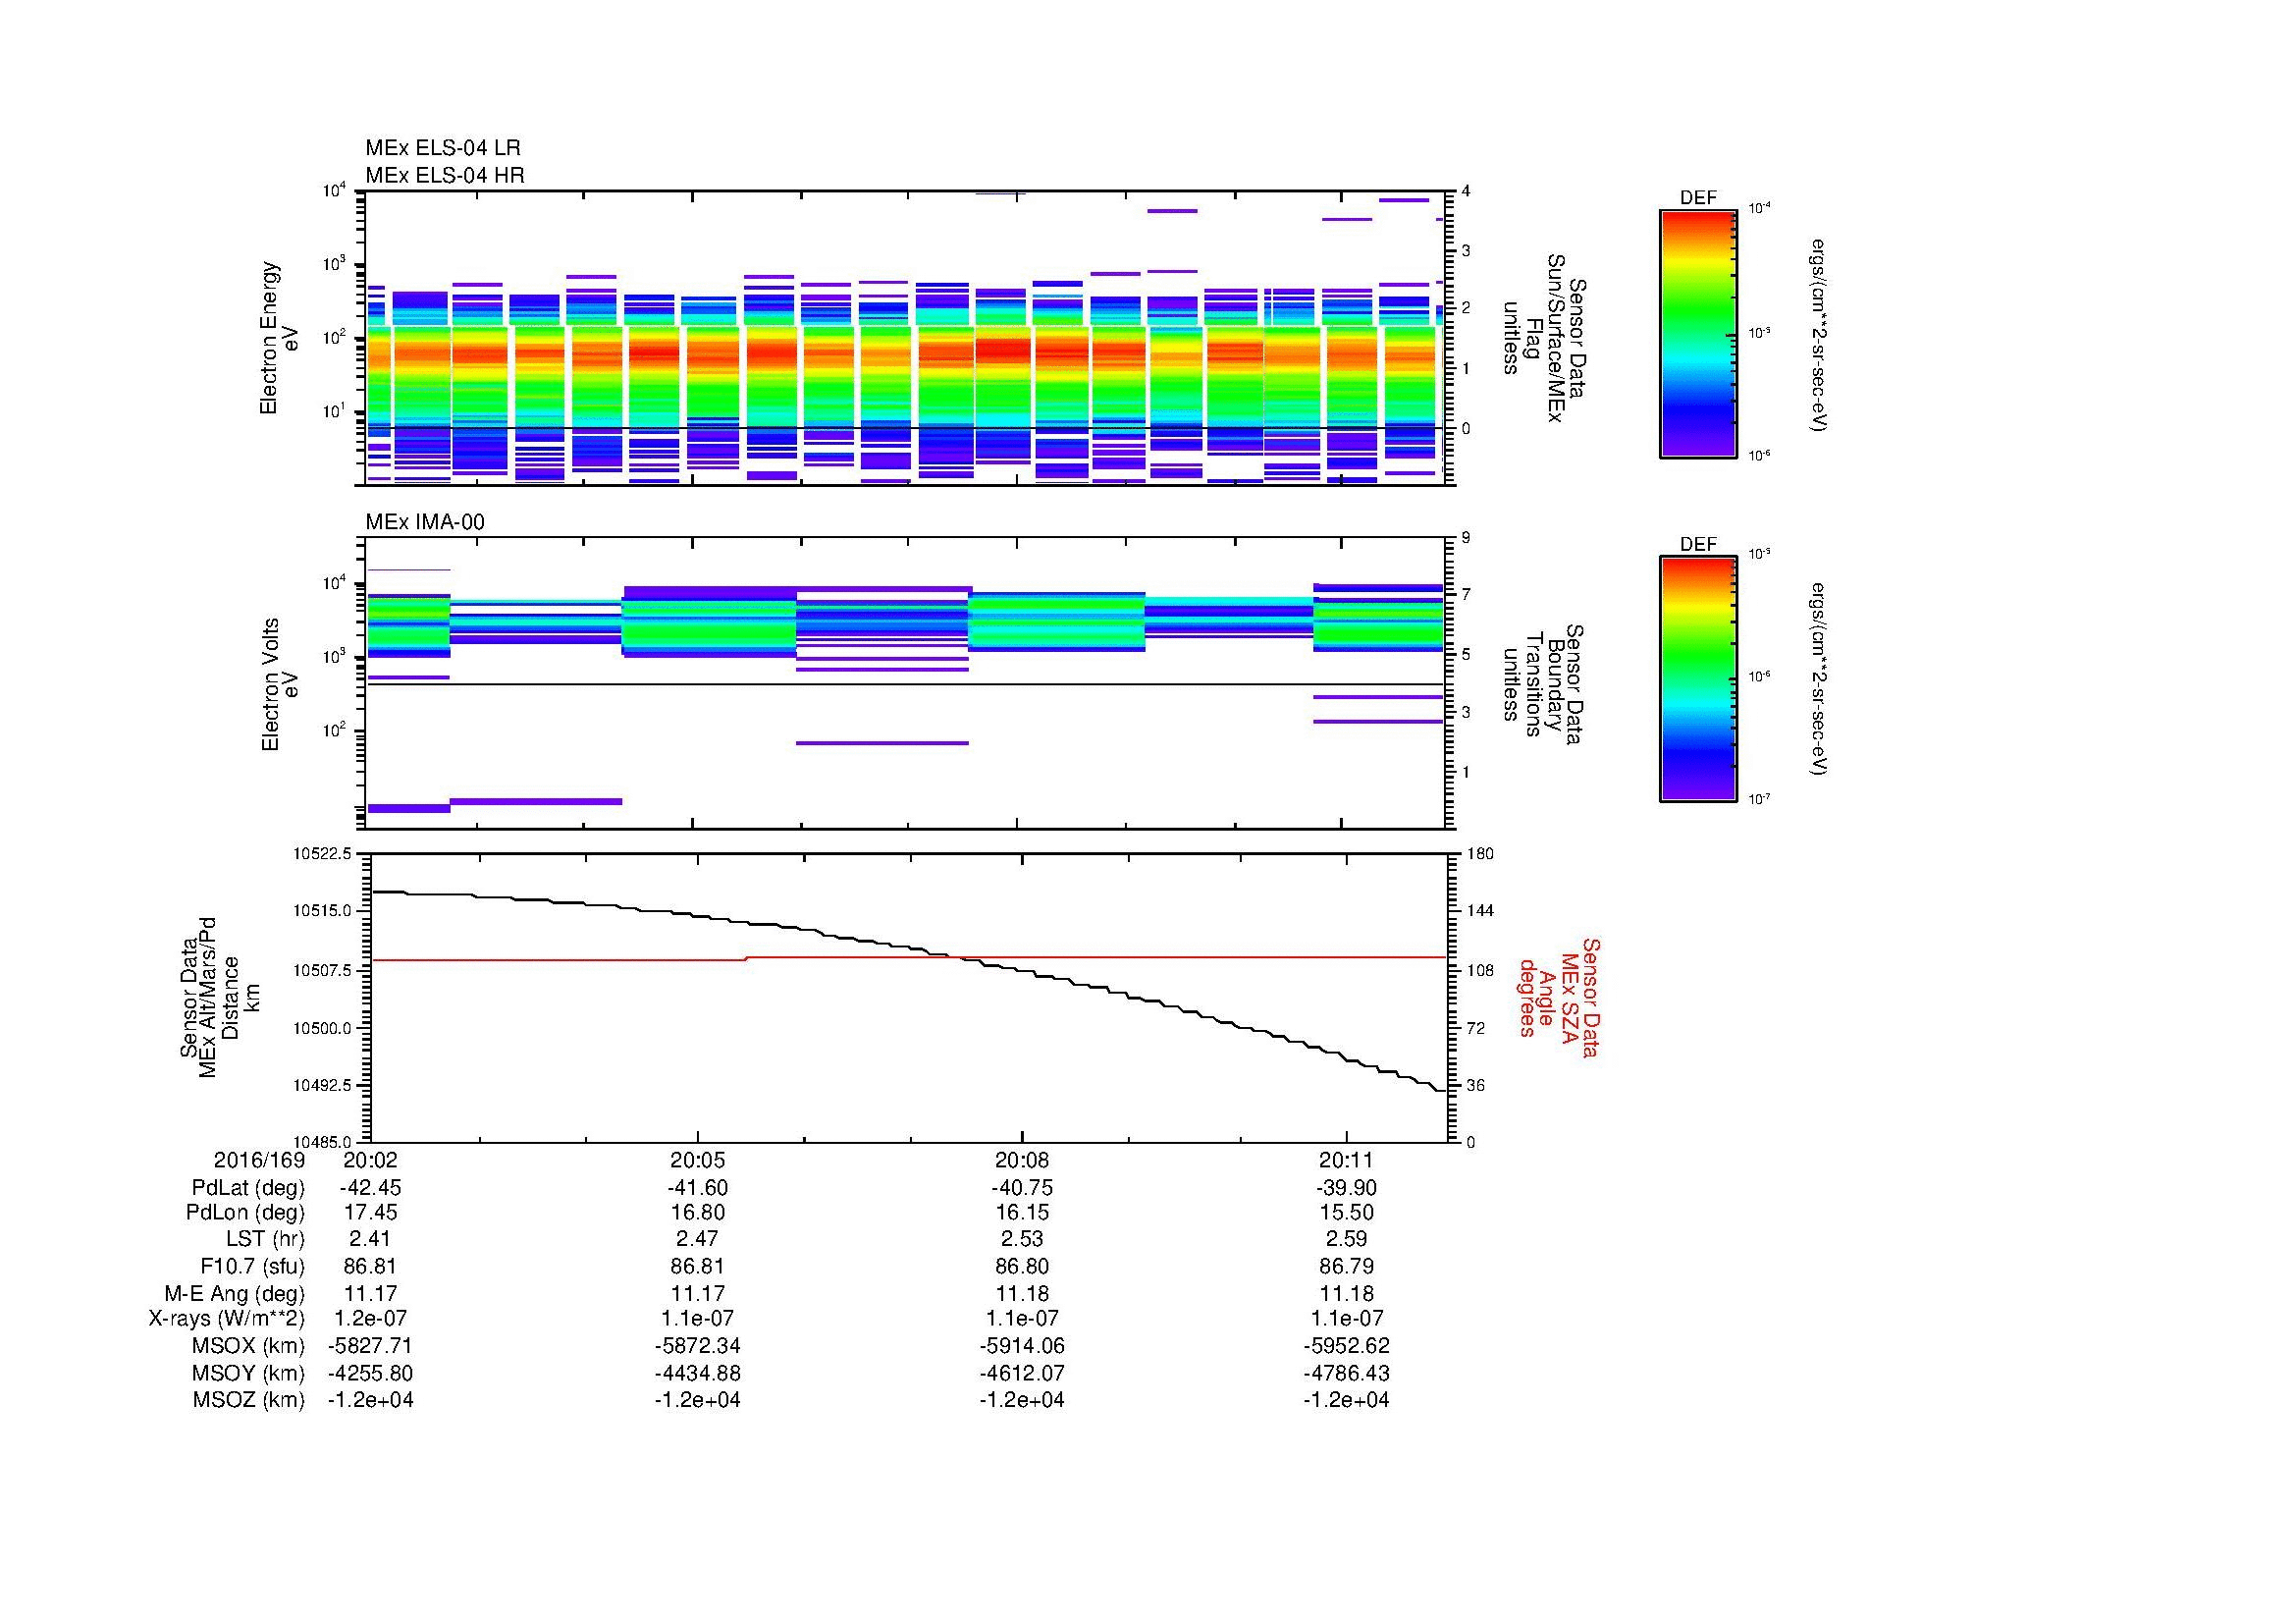Viewport: 2296px width, 1623px height.
Task: Click the 'MSOZ (km)' row label
Action: click(x=249, y=1400)
